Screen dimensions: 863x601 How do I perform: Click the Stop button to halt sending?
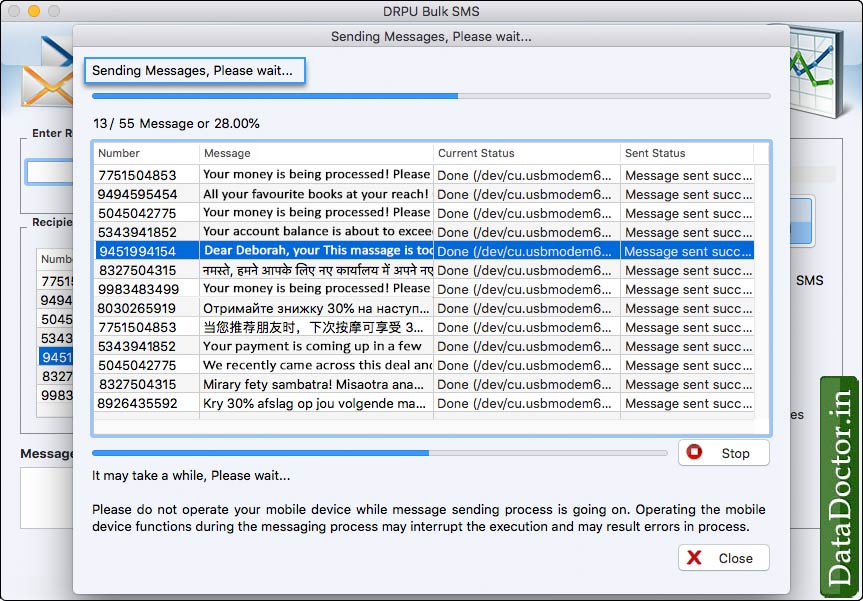(723, 453)
